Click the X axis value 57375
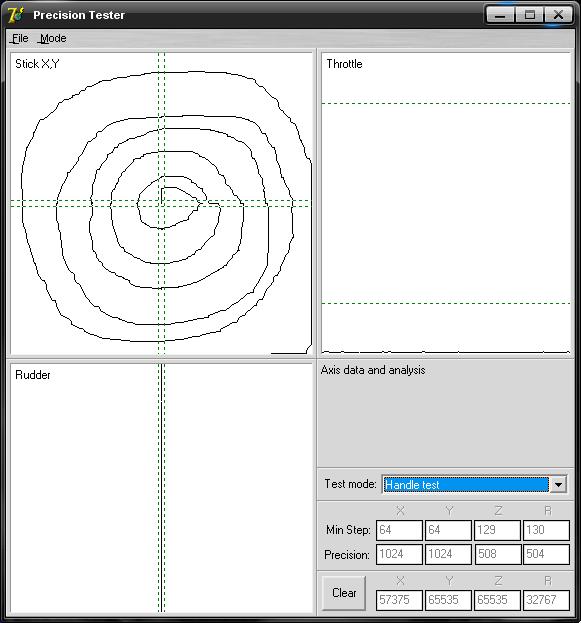 [399, 600]
